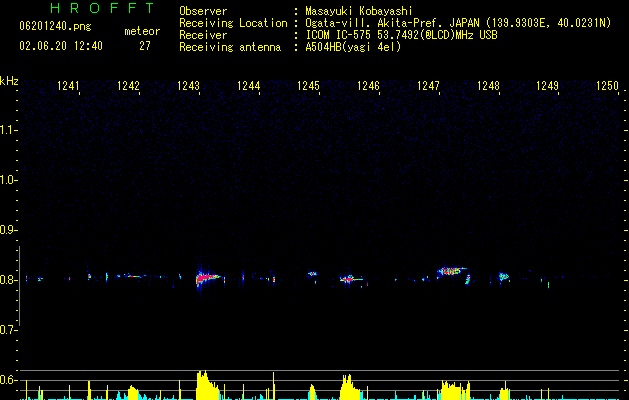Click the HROFFT title text
629x400 pixels.
pyautogui.click(x=102, y=8)
